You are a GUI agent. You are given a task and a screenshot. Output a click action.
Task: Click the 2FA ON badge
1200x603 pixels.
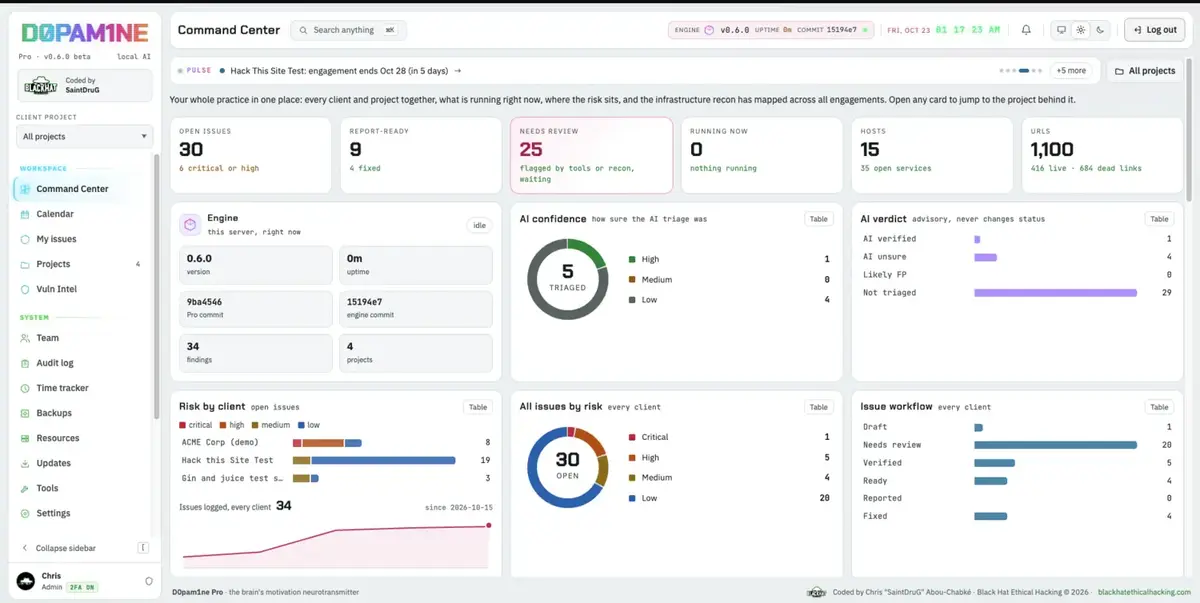tap(82, 587)
